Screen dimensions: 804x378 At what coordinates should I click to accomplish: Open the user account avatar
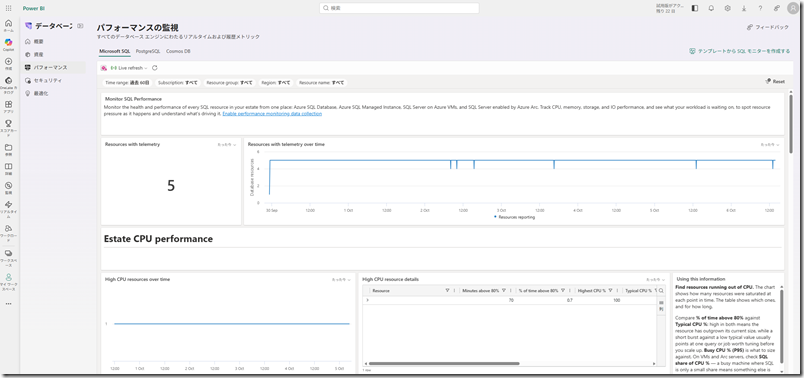[793, 8]
